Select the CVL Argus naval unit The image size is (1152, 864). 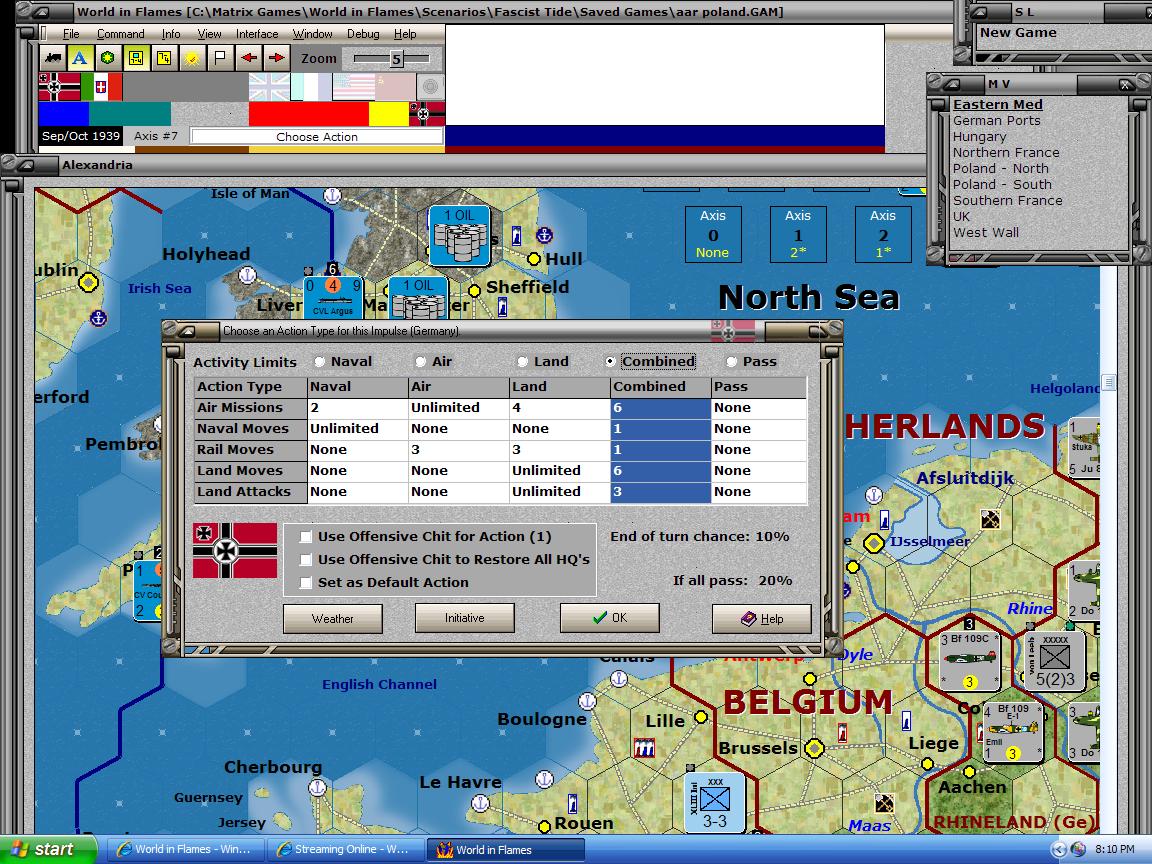pyautogui.click(x=333, y=298)
